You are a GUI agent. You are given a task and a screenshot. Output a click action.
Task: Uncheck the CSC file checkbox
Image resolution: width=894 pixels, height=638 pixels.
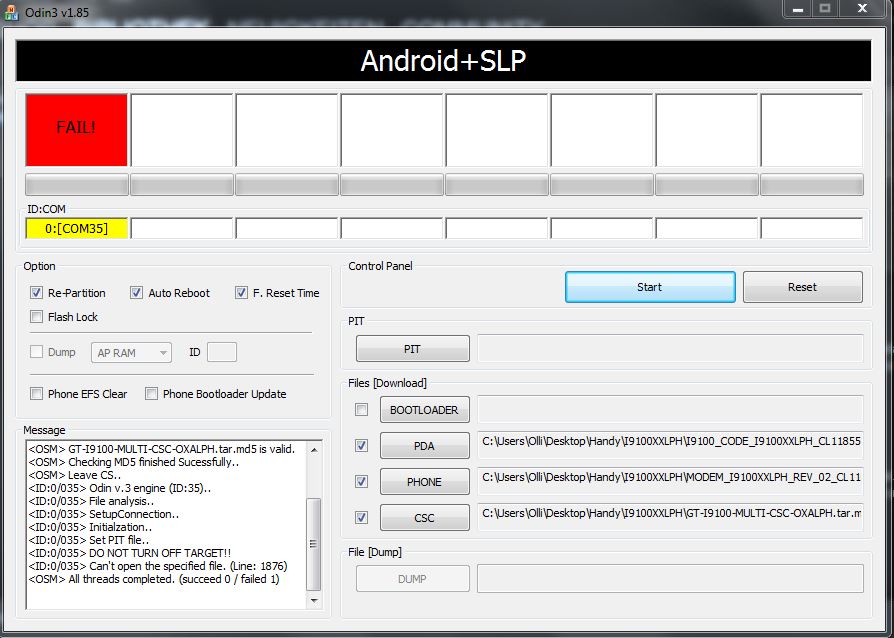pos(361,518)
